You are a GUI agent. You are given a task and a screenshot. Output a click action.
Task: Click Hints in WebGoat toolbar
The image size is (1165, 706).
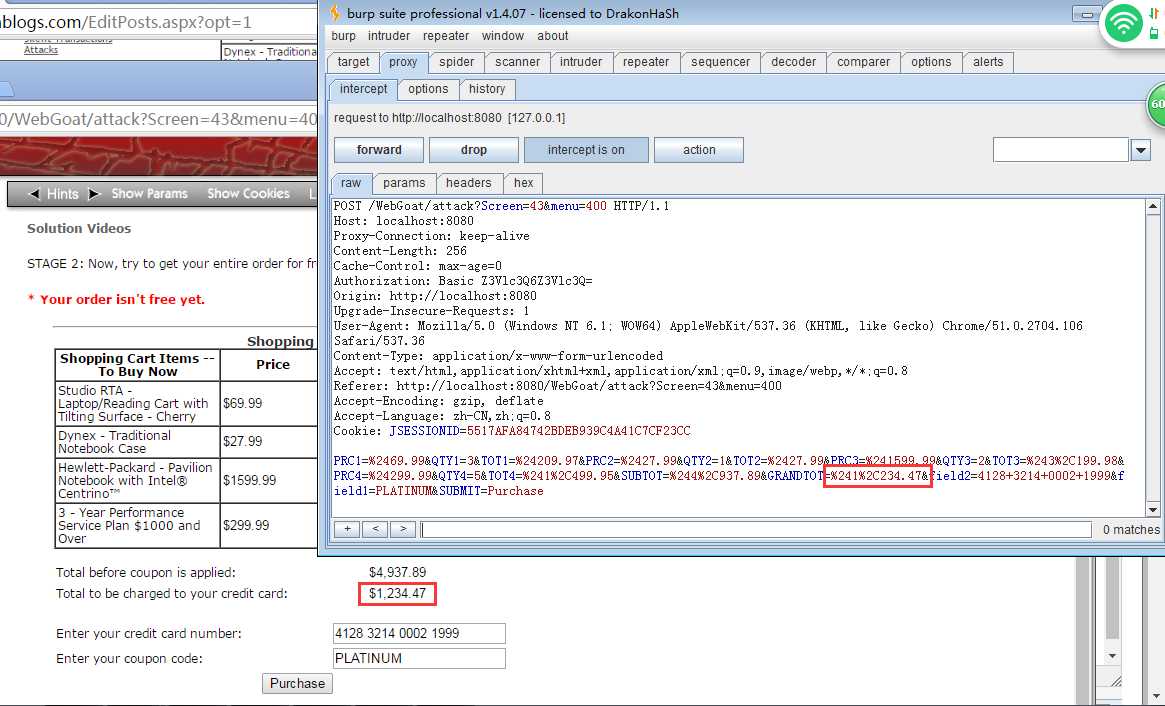coord(62,194)
